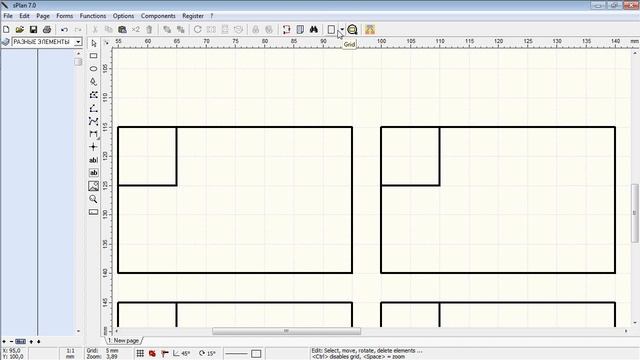The width and height of the screenshot is (640, 360).
Task: Select the special form pen tool
Action: 93,82
